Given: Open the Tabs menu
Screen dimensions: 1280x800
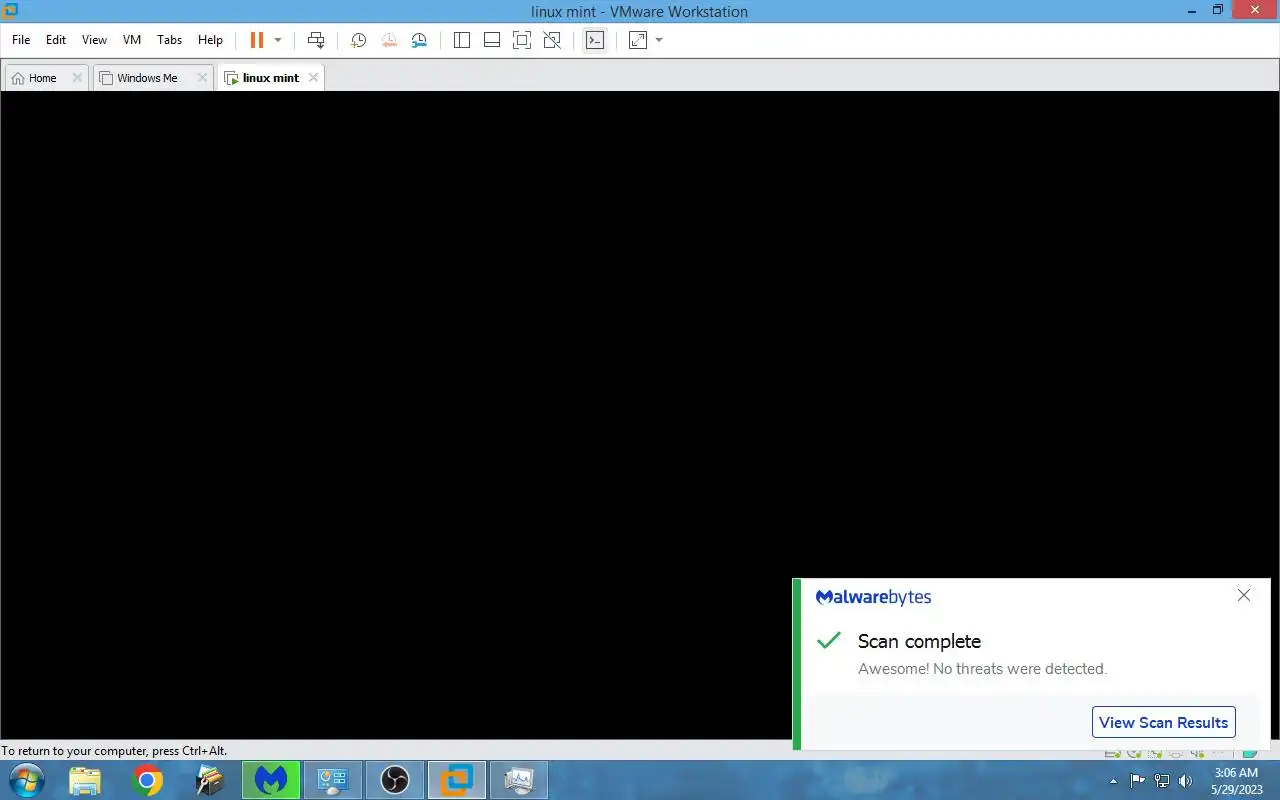Looking at the screenshot, I should coord(170,40).
